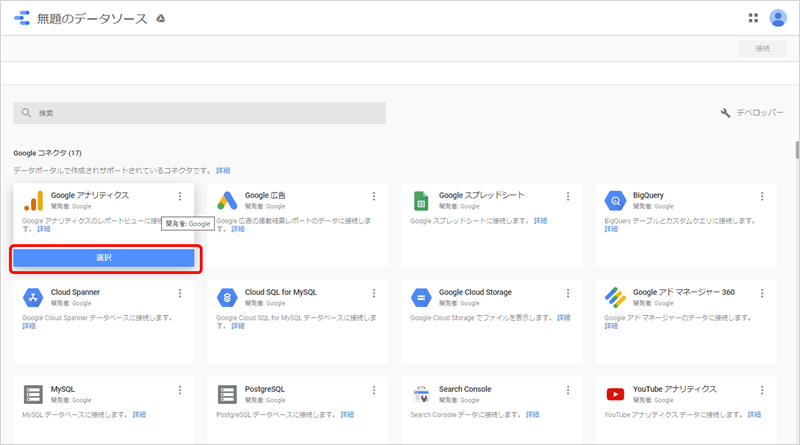Click the Google スプレッドシート green icon
Screen dimensions: 800x445
(x=421, y=201)
